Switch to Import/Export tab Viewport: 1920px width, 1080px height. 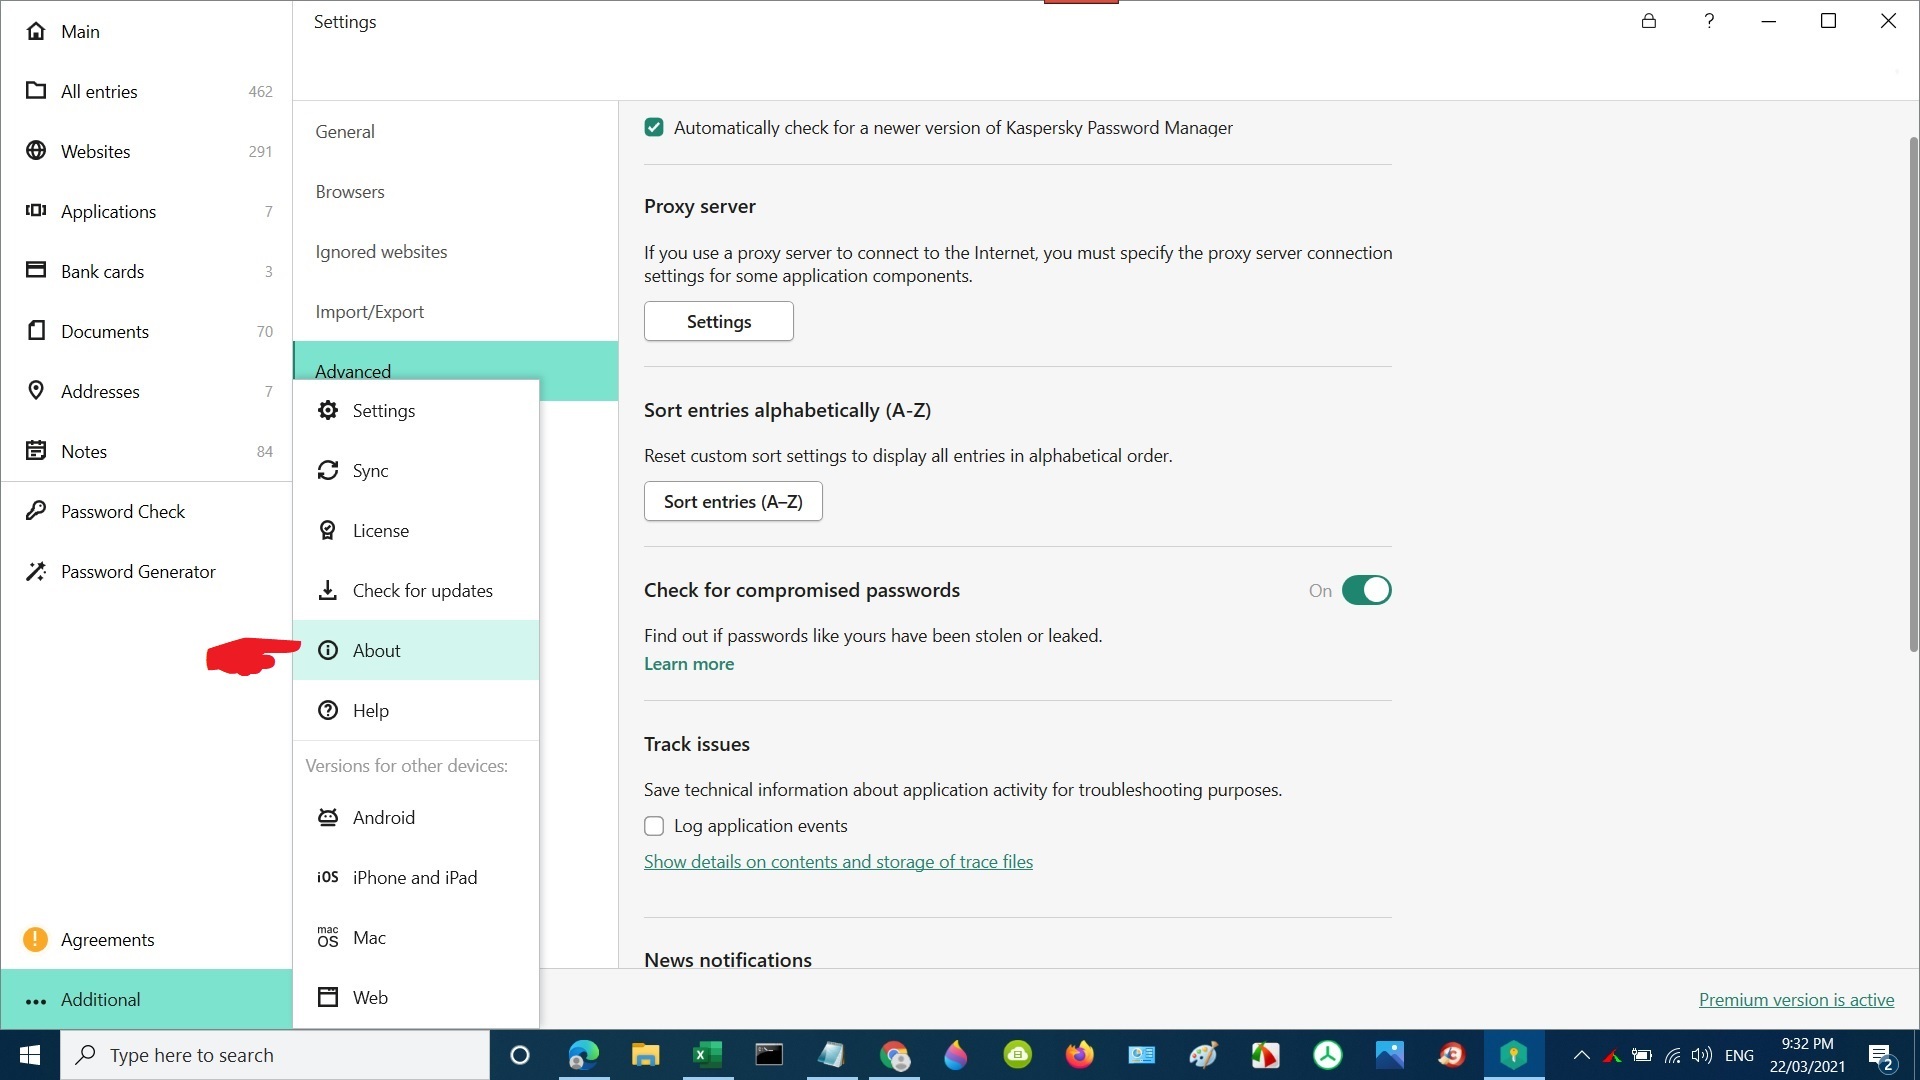pos(456,311)
